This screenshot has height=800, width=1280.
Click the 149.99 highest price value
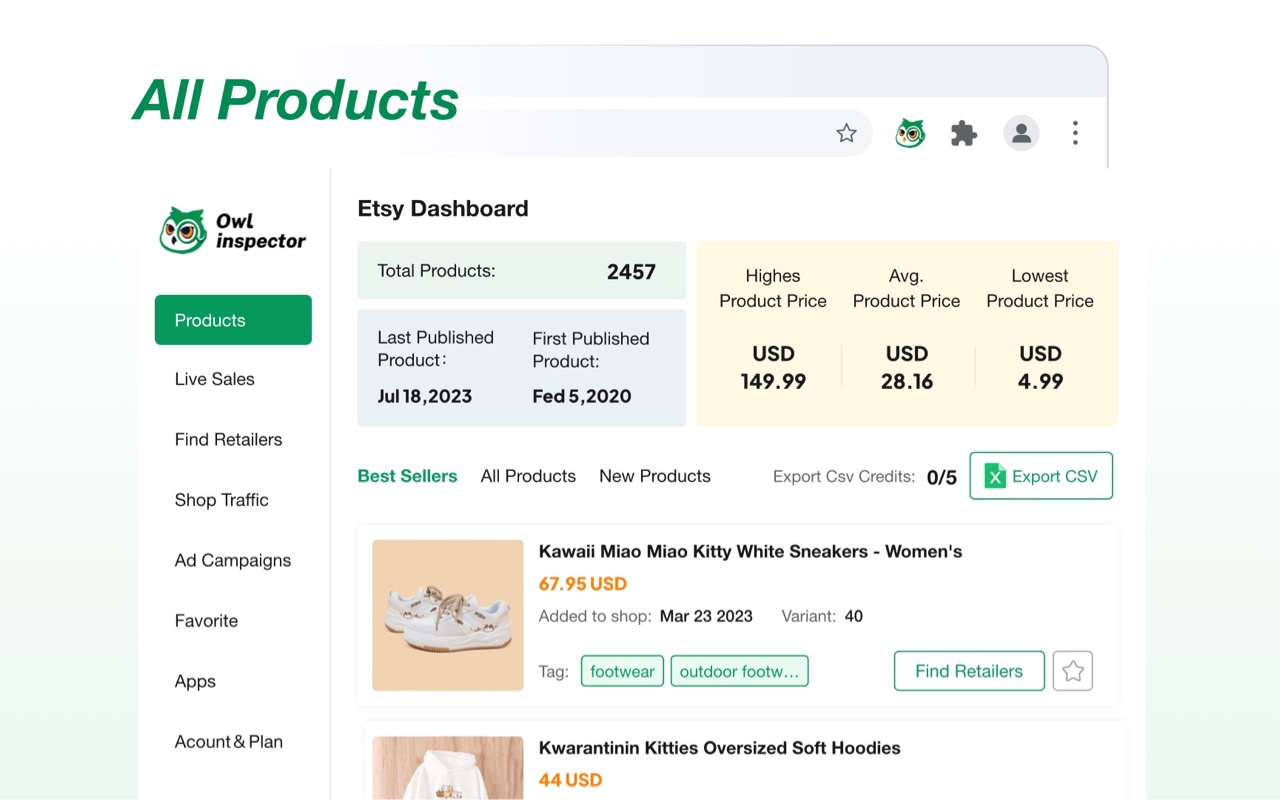point(773,381)
